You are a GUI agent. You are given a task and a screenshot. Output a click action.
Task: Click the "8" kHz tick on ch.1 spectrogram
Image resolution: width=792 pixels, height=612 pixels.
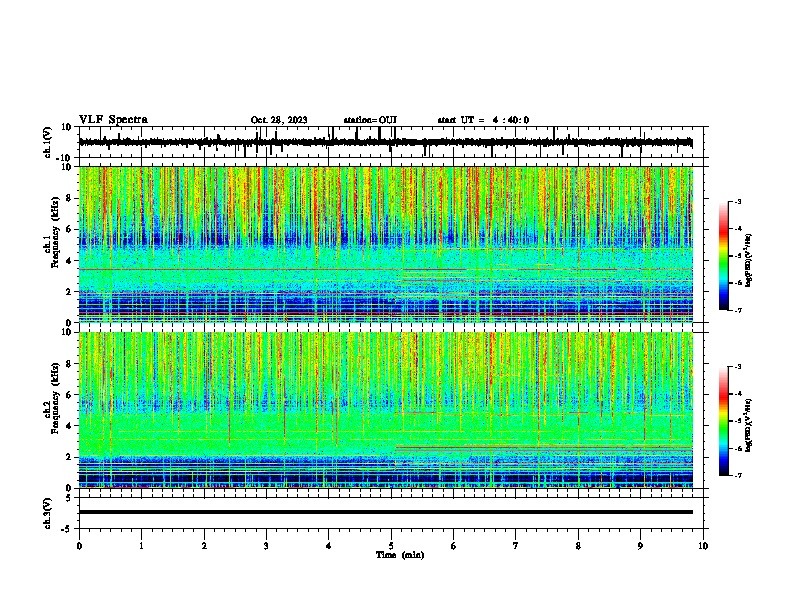pos(70,198)
